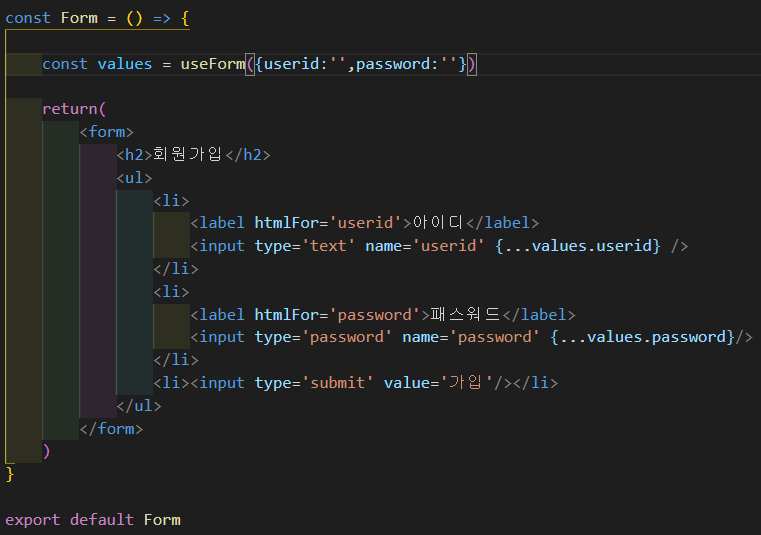Select the '가입' value string
761x535 pixels.
466,383
